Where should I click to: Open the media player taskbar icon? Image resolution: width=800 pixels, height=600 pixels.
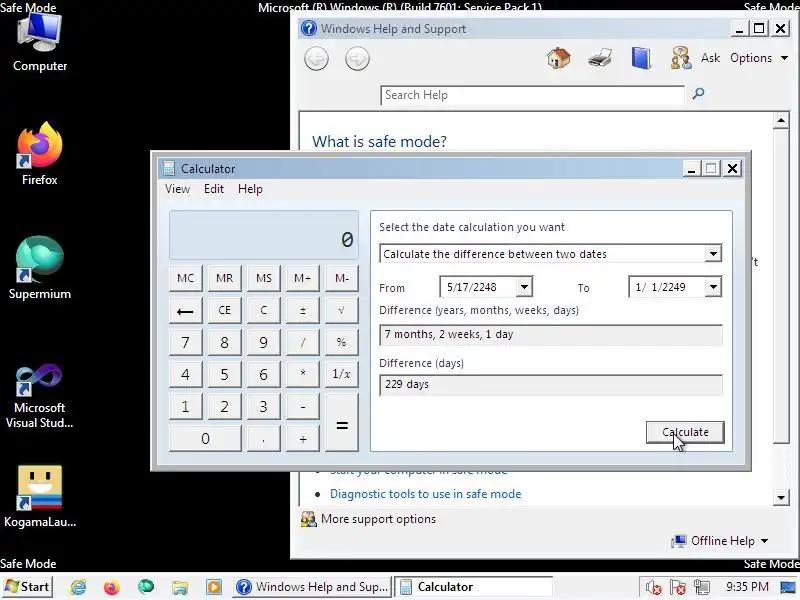[x=214, y=587]
